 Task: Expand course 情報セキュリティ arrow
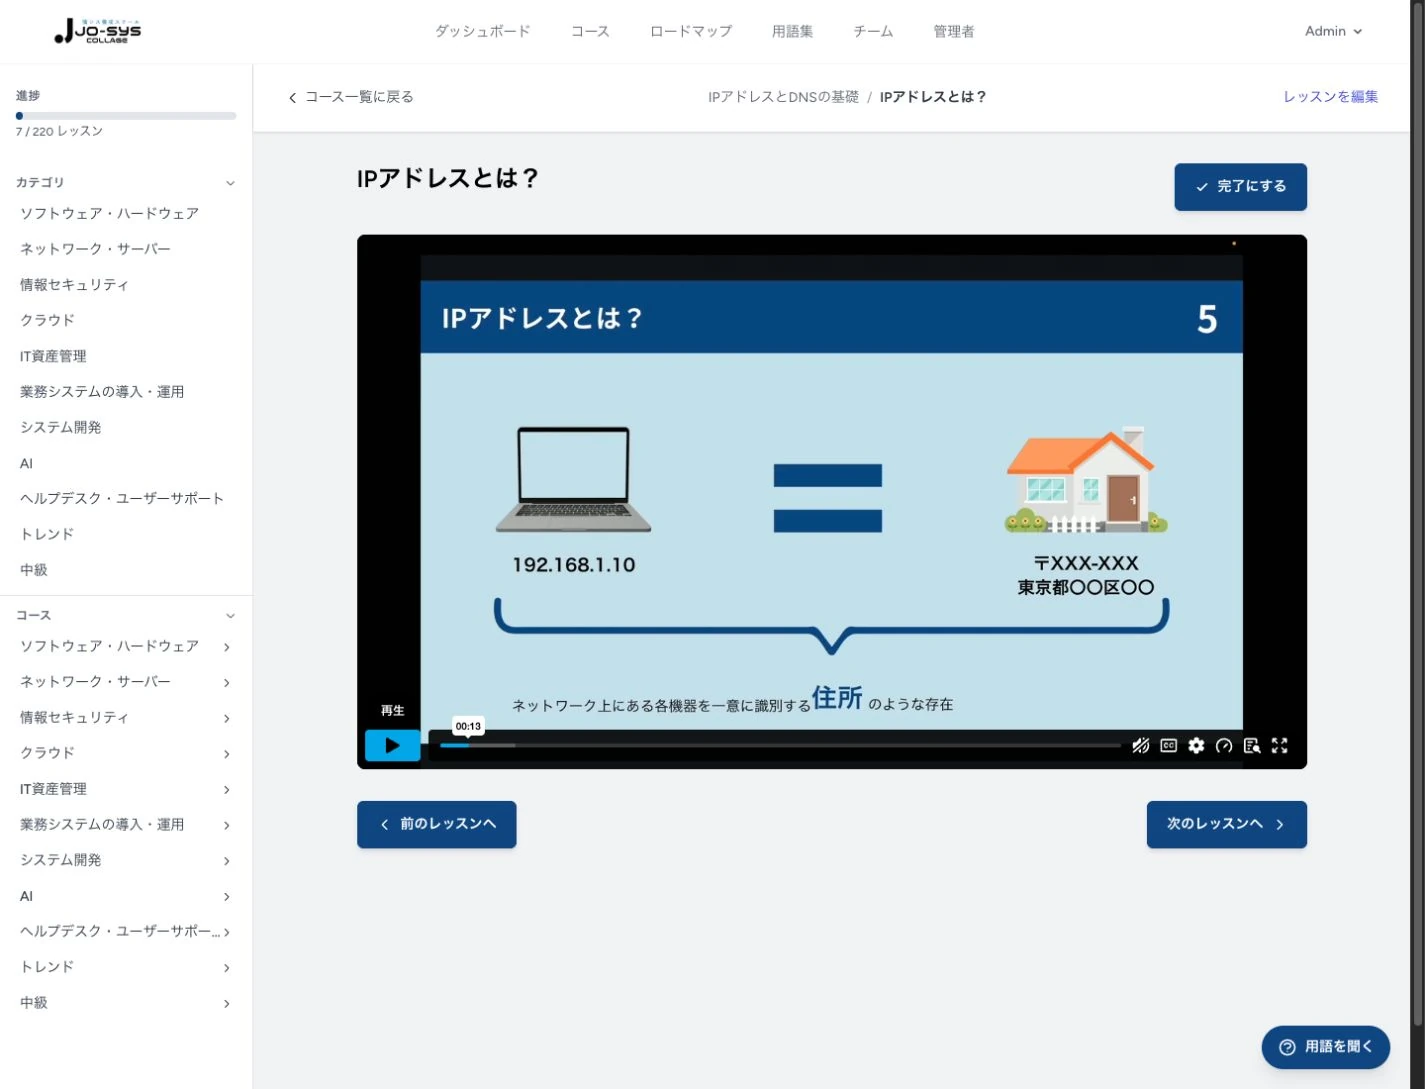pyautogui.click(x=227, y=718)
